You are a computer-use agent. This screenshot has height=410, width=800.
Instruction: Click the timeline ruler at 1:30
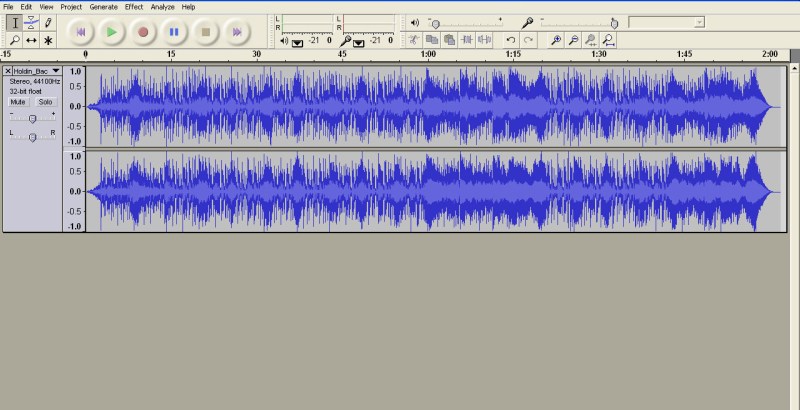(x=599, y=54)
